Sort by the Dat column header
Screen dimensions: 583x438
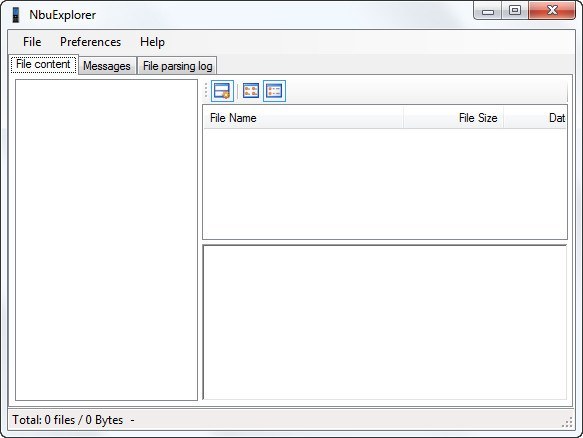[x=535, y=118]
